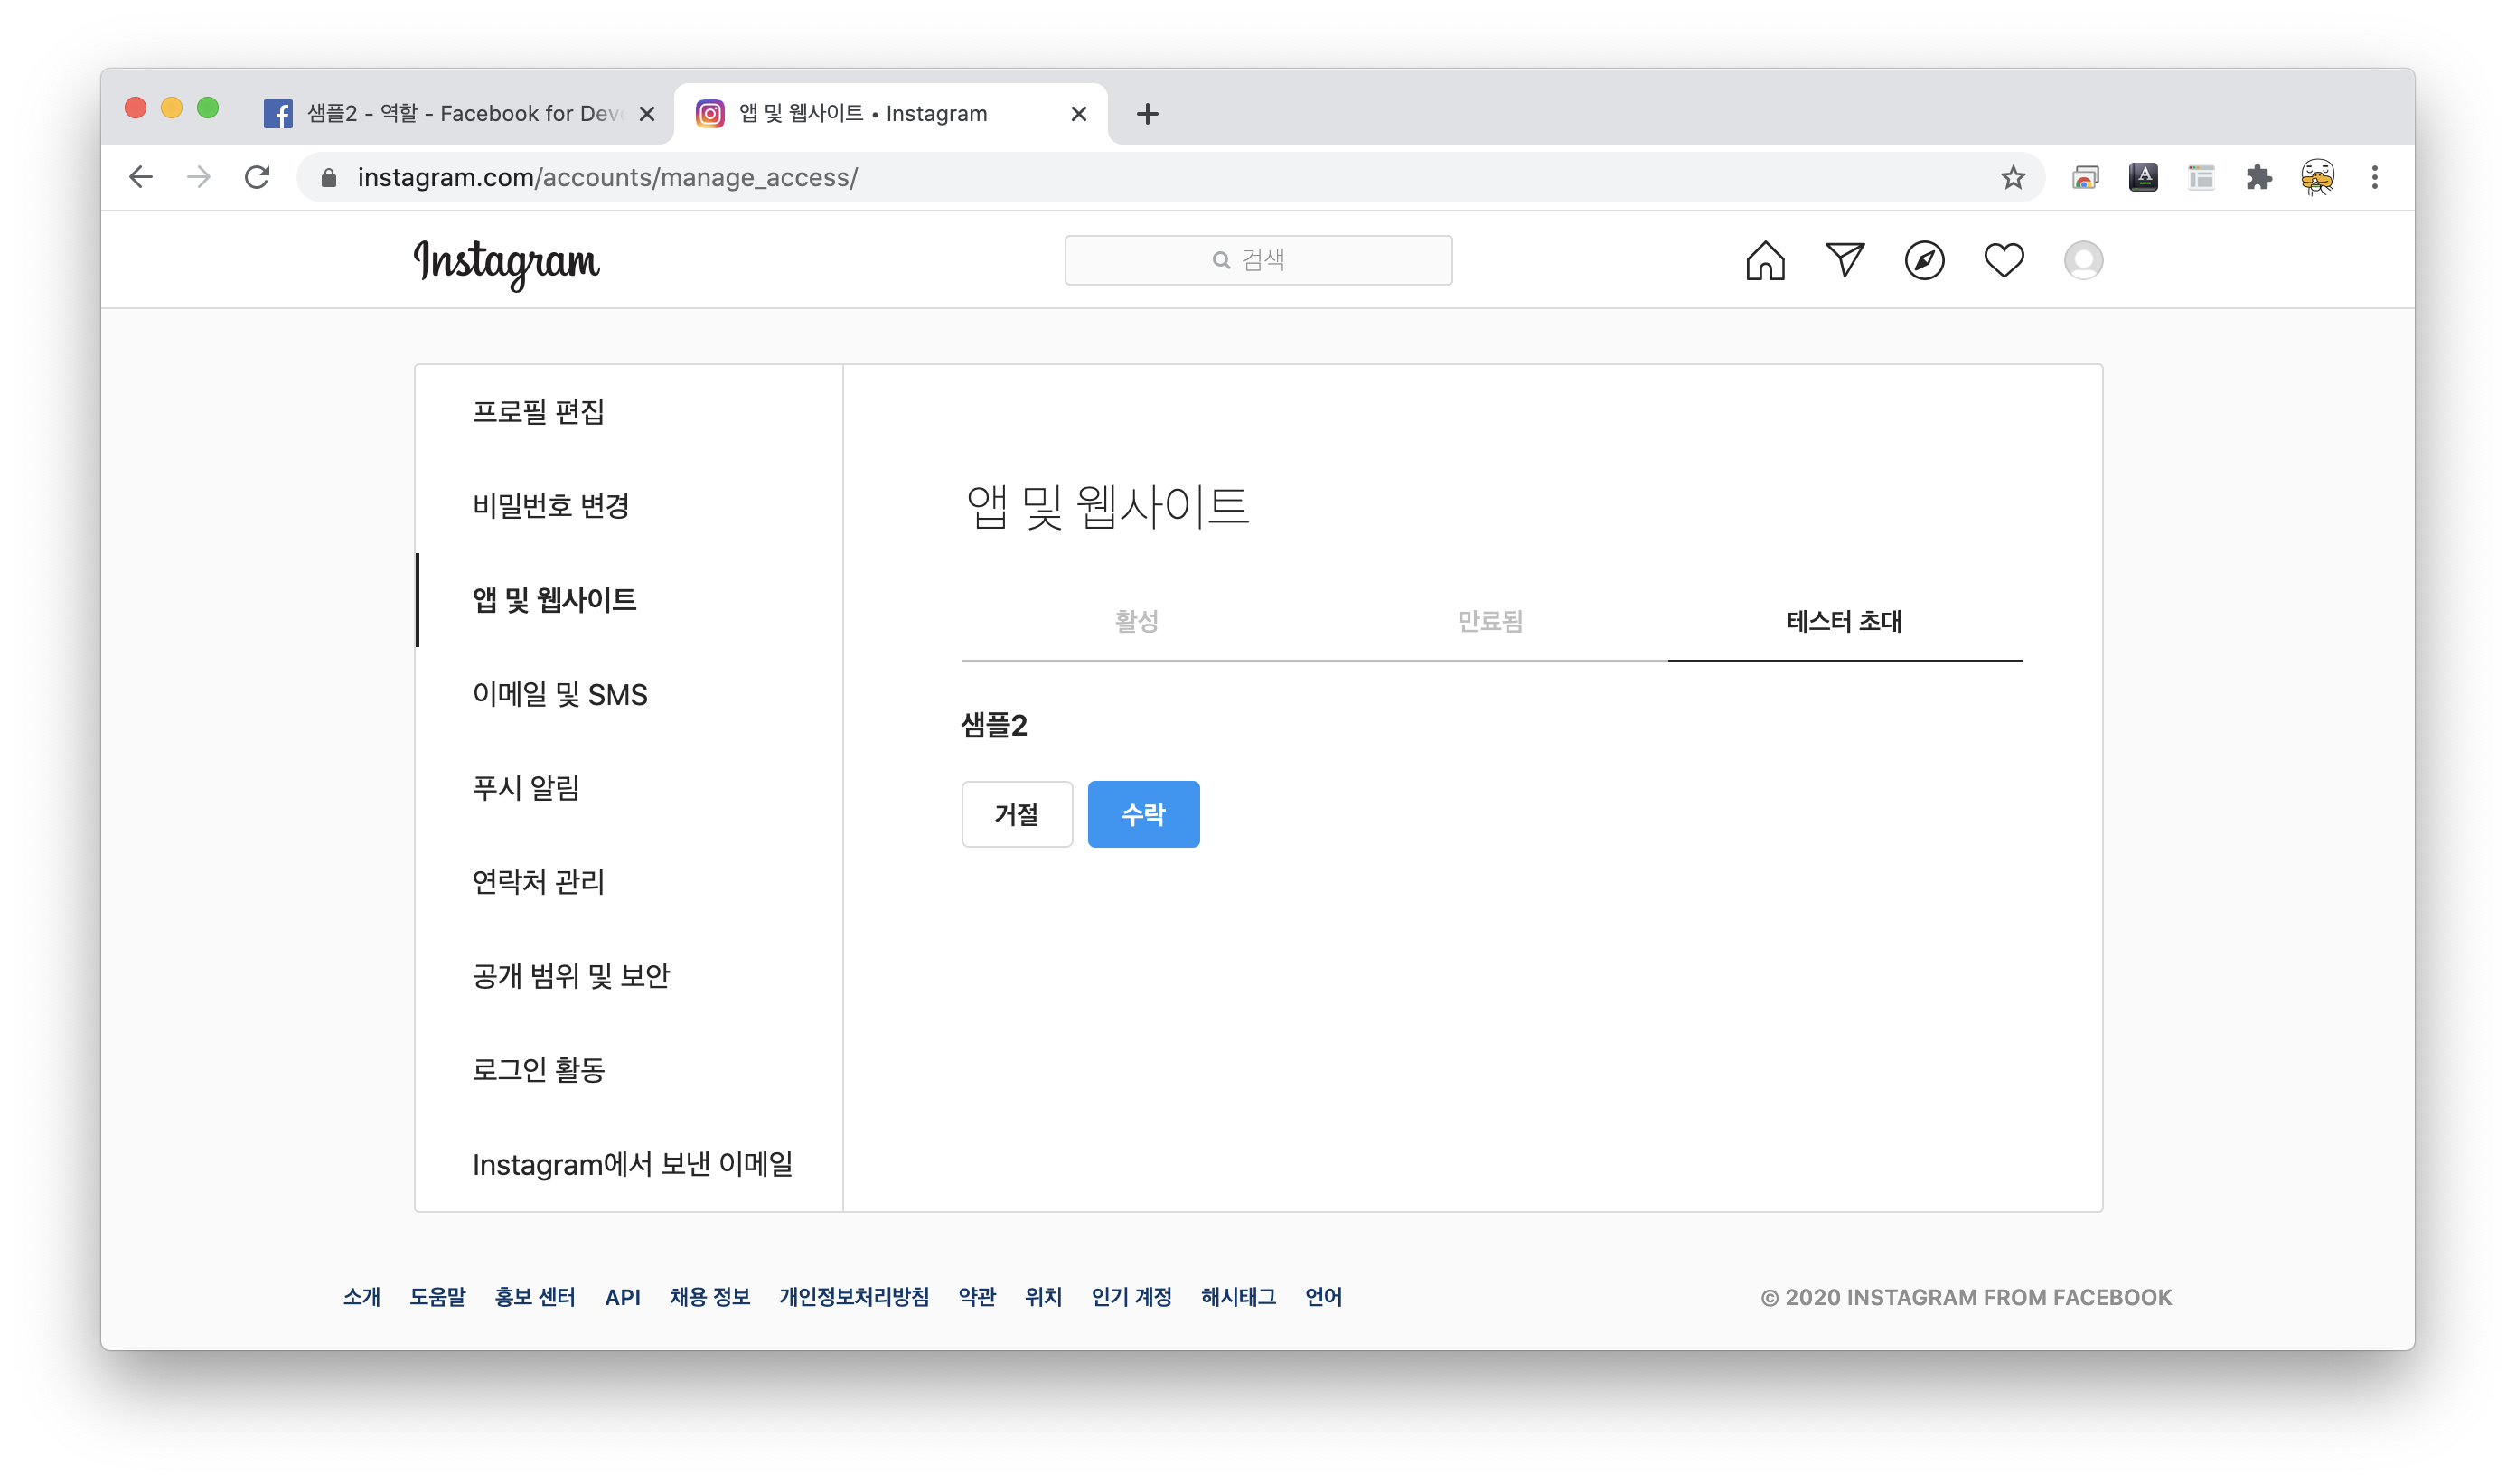The image size is (2516, 1484).
Task: Open new browser tab plus button
Action: (1147, 114)
